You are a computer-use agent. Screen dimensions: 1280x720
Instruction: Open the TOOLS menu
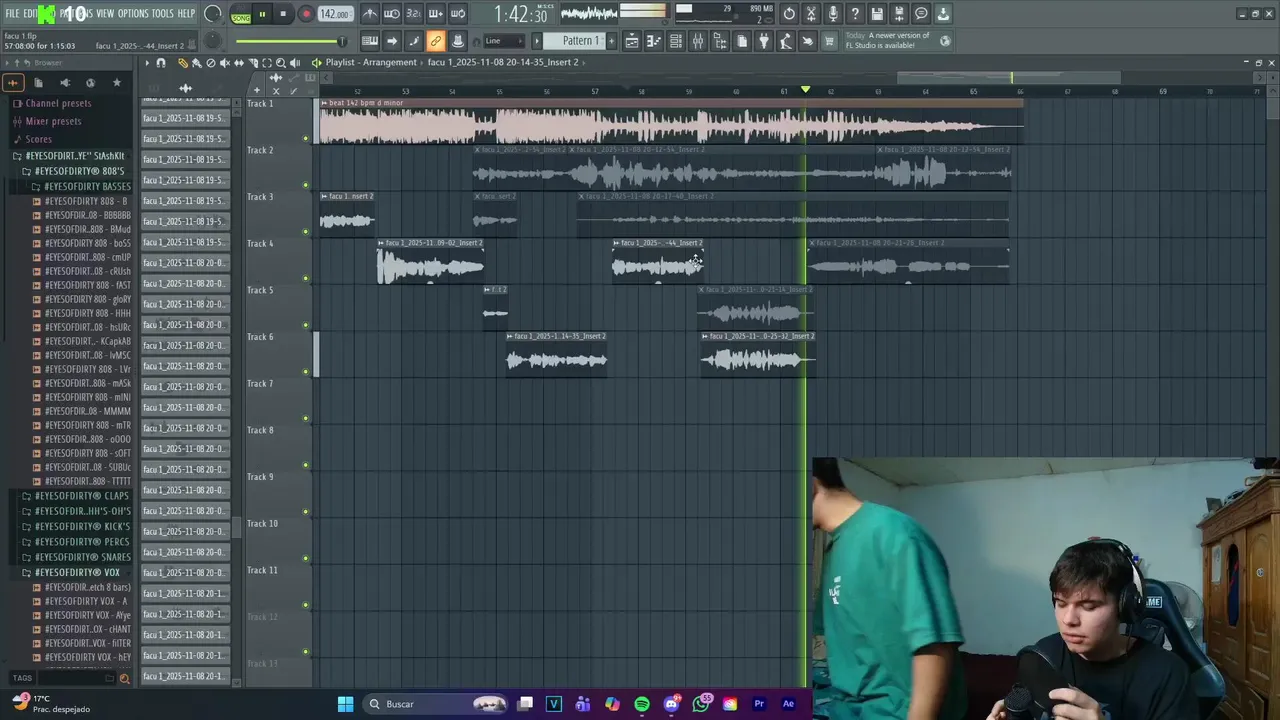[162, 13]
